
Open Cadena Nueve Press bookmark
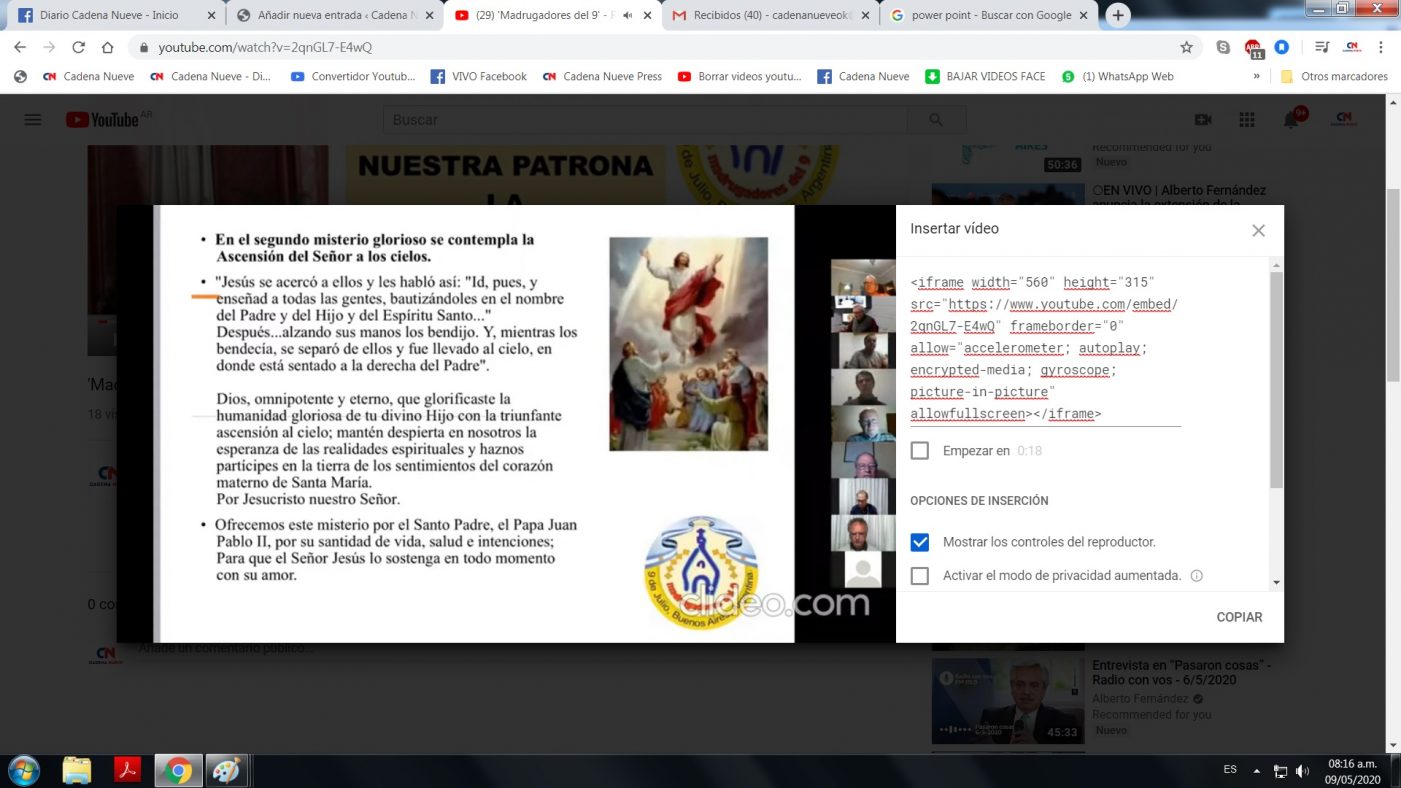tap(602, 76)
